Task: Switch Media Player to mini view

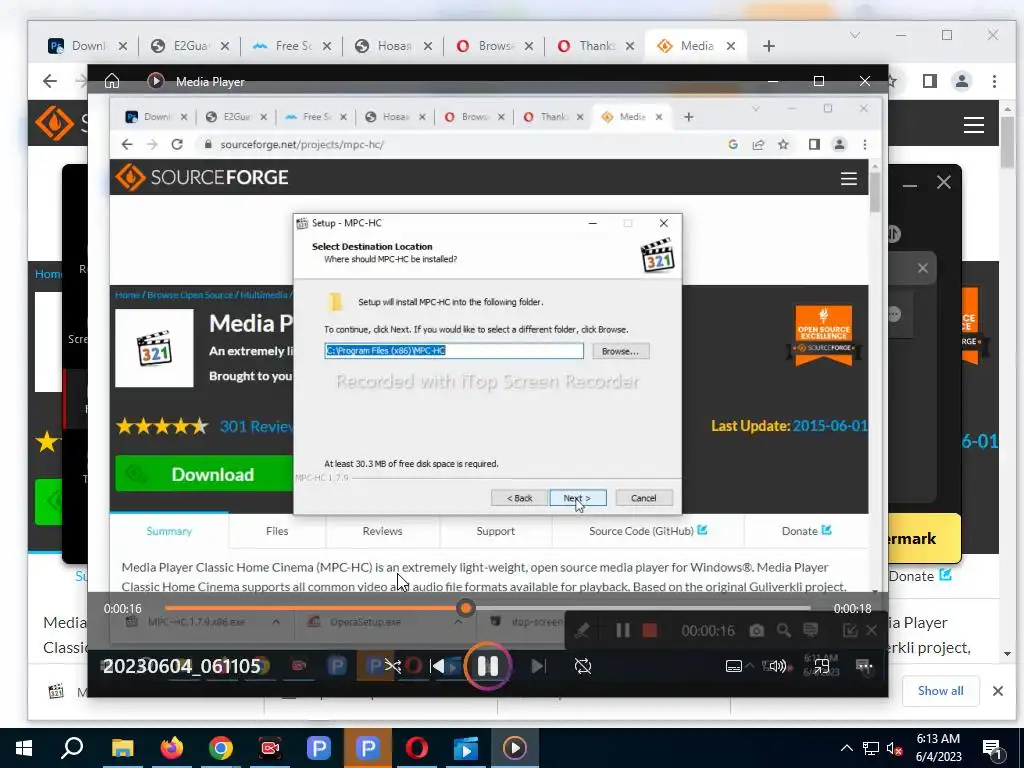Action: (x=821, y=666)
